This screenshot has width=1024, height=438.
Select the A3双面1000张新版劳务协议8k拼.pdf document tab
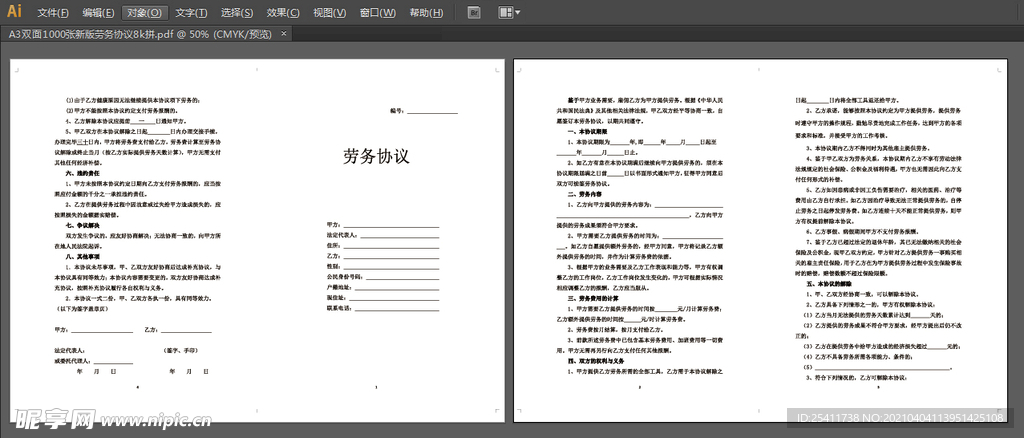click(x=140, y=33)
